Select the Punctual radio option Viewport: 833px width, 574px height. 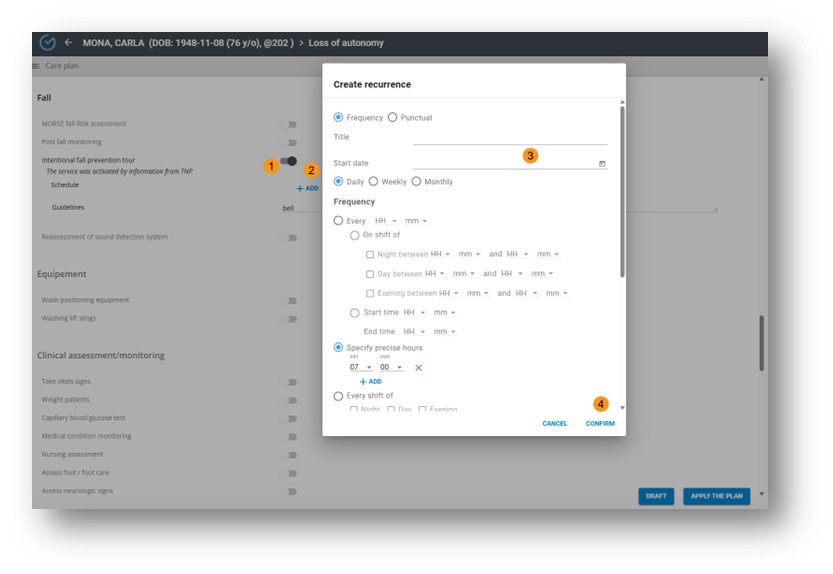coord(393,118)
